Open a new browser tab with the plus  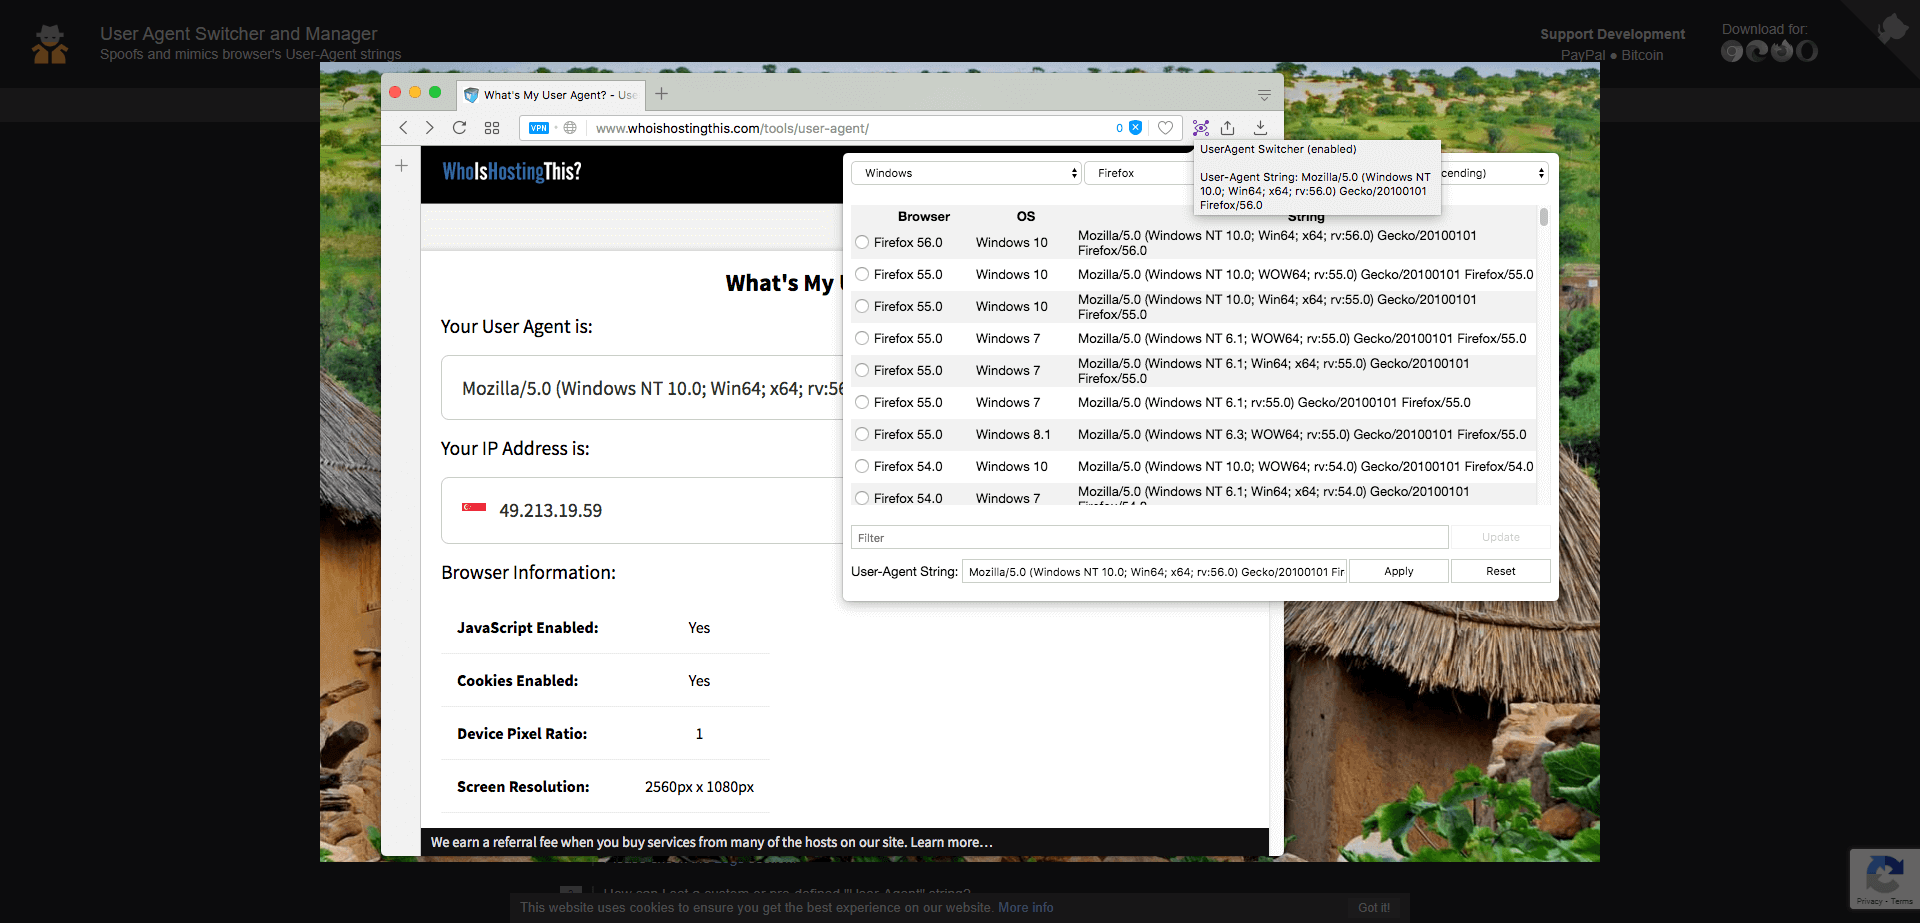click(660, 95)
